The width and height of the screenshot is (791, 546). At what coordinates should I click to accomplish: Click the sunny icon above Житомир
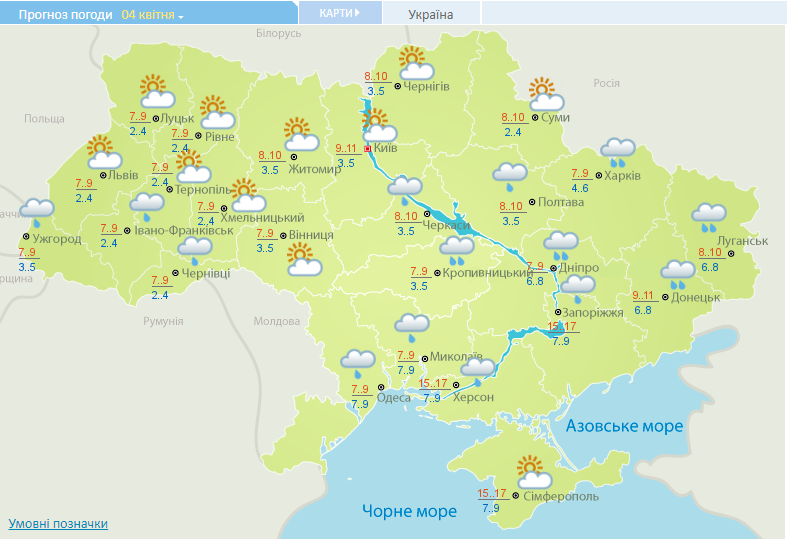point(299,132)
